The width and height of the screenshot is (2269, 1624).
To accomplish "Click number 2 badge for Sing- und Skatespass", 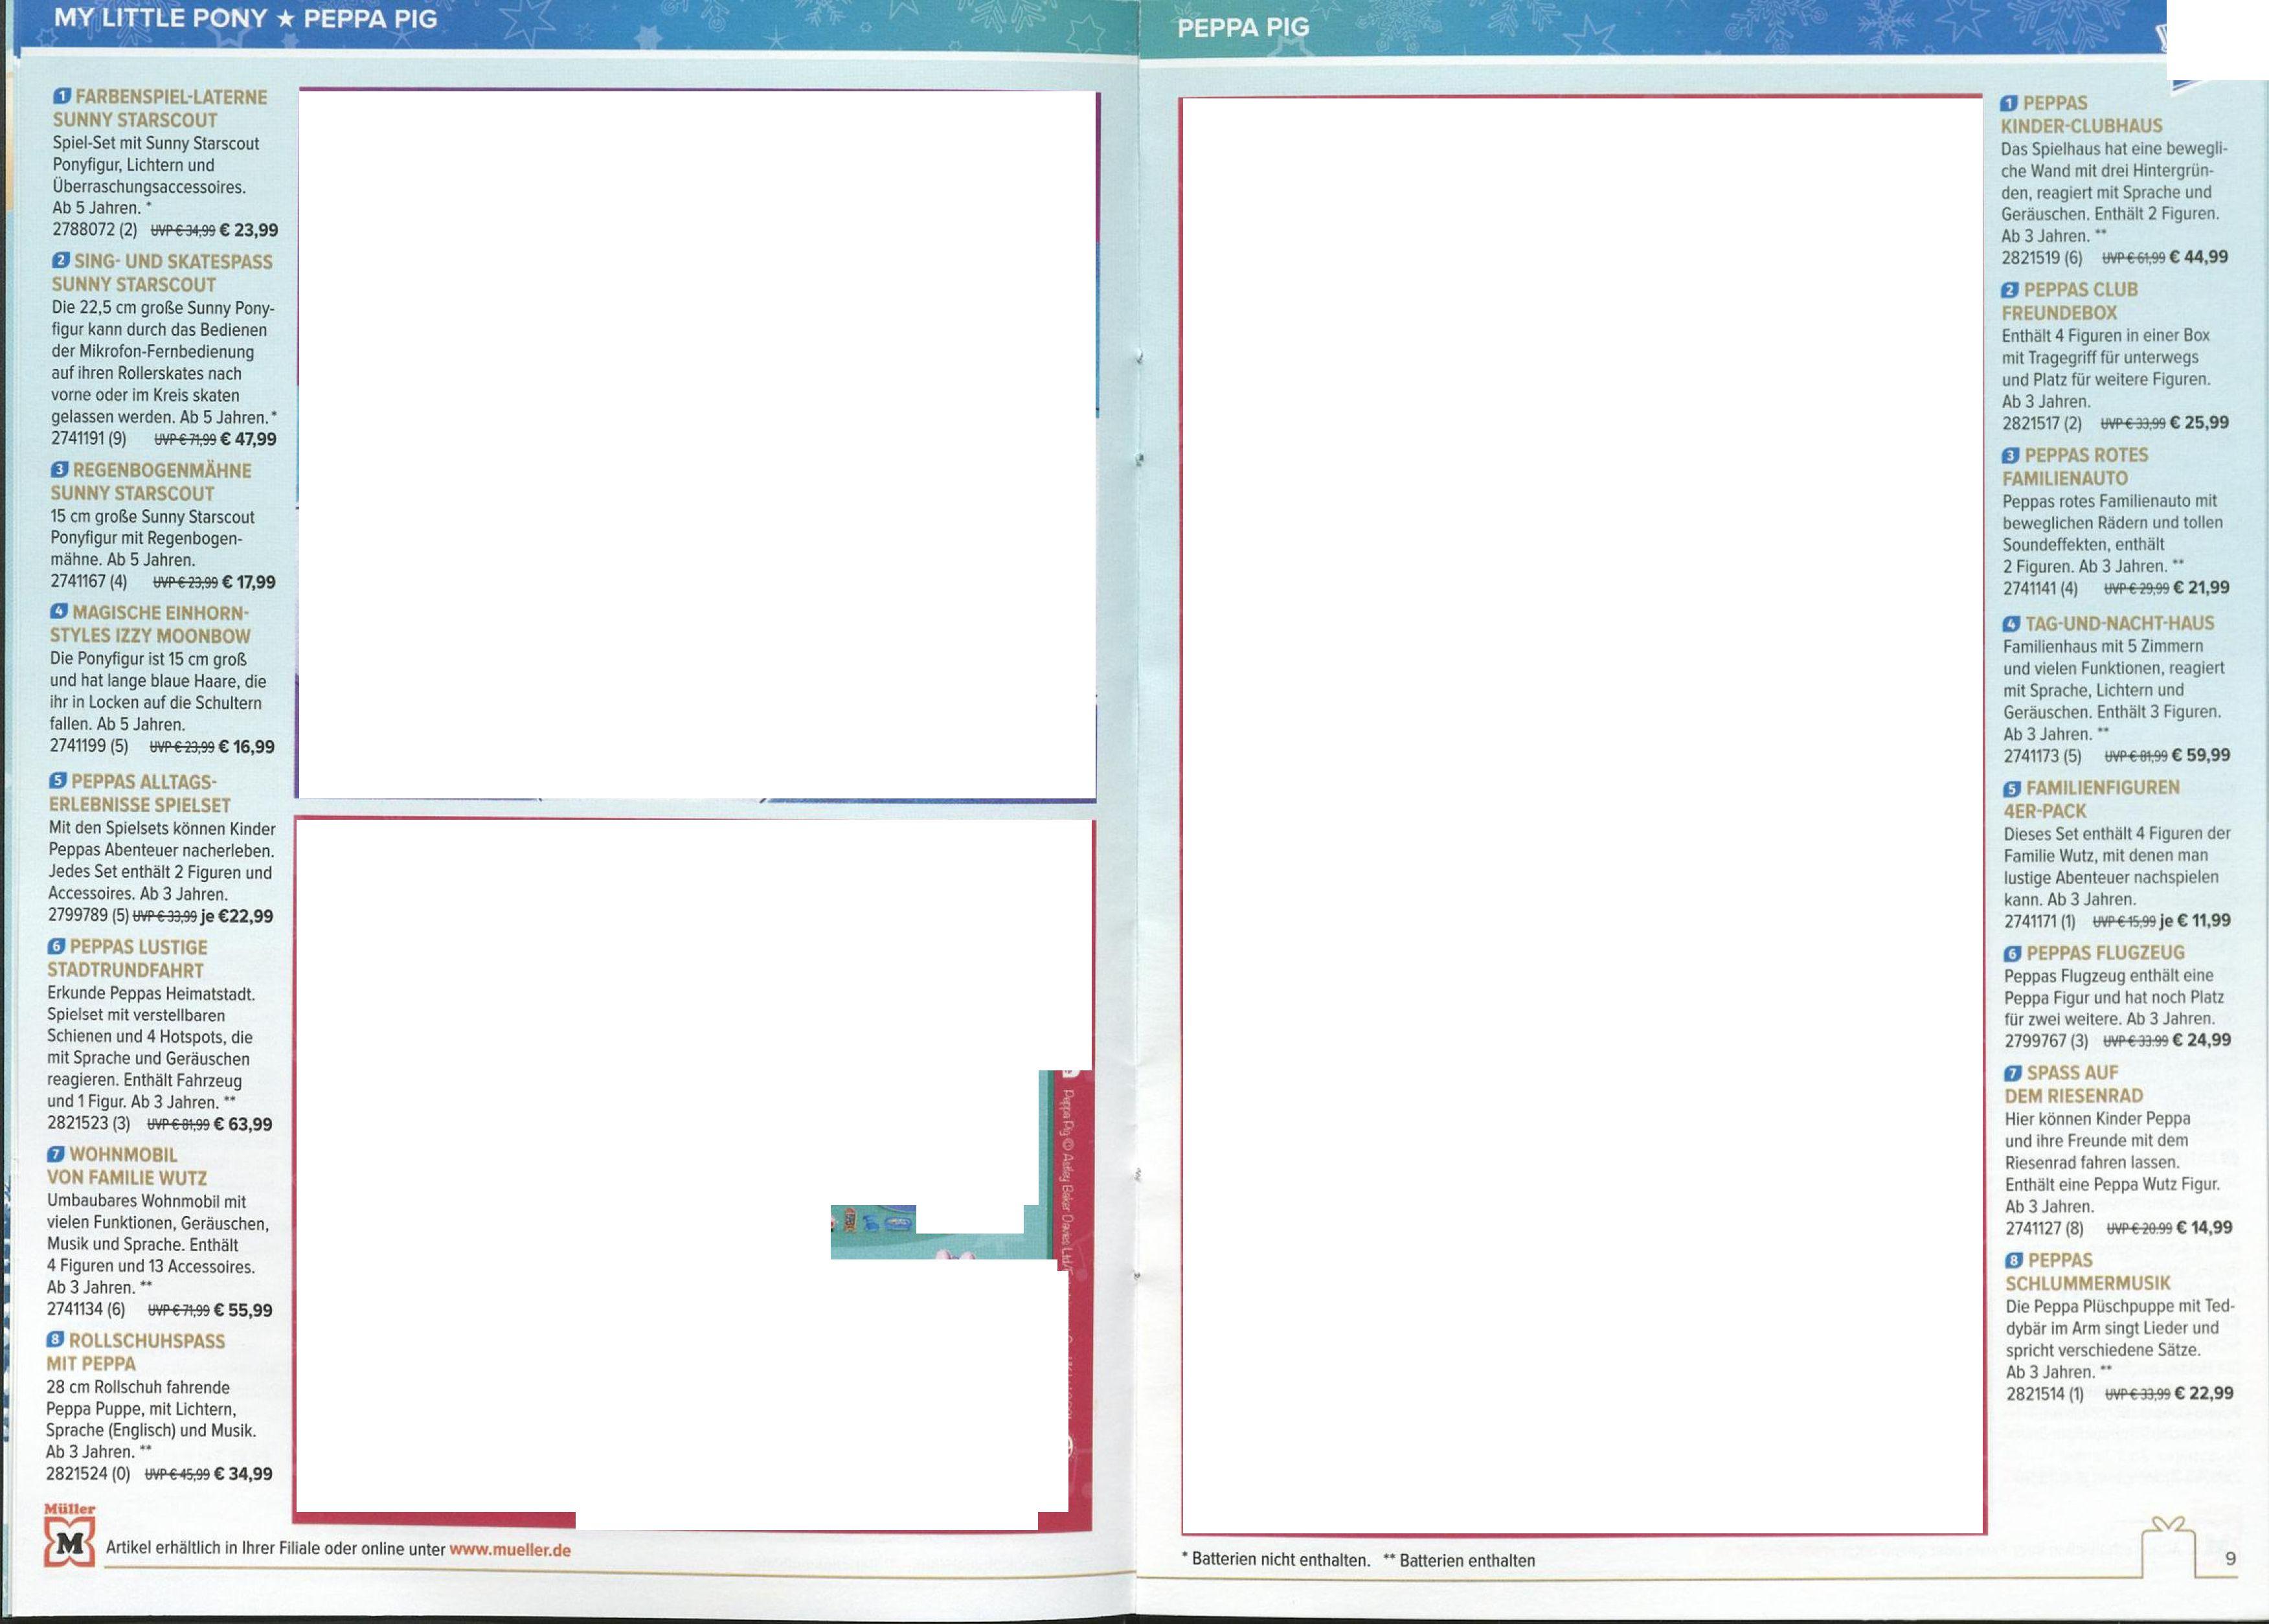I will pyautogui.click(x=61, y=261).
